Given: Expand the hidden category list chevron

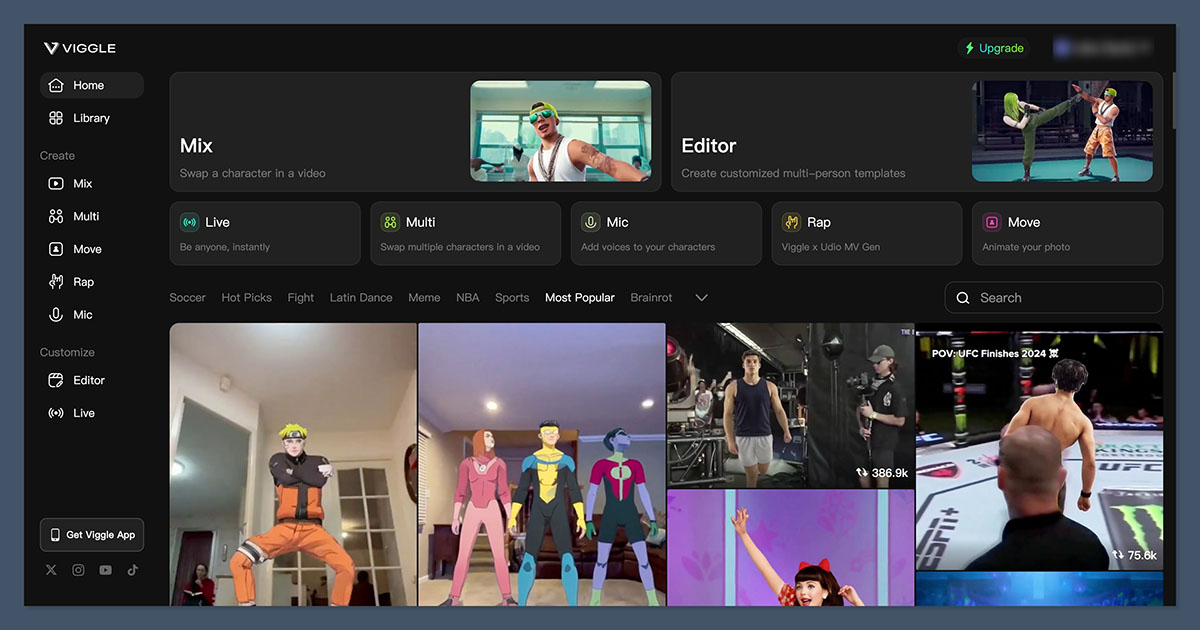Looking at the screenshot, I should click(x=701, y=297).
